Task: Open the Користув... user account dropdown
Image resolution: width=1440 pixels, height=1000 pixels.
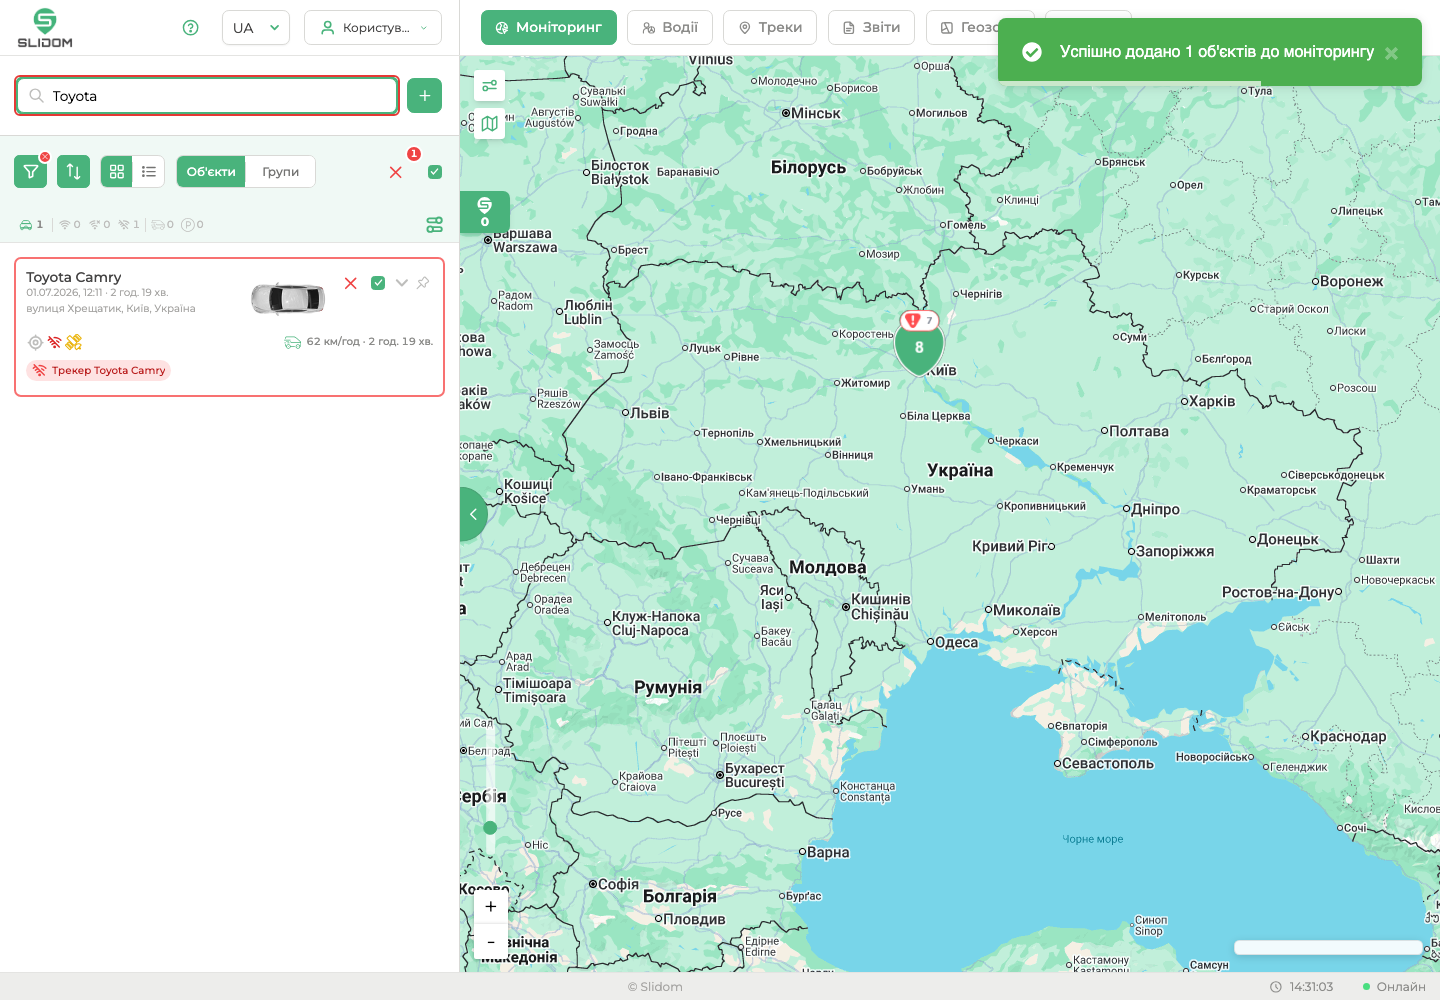Action: pyautogui.click(x=373, y=28)
